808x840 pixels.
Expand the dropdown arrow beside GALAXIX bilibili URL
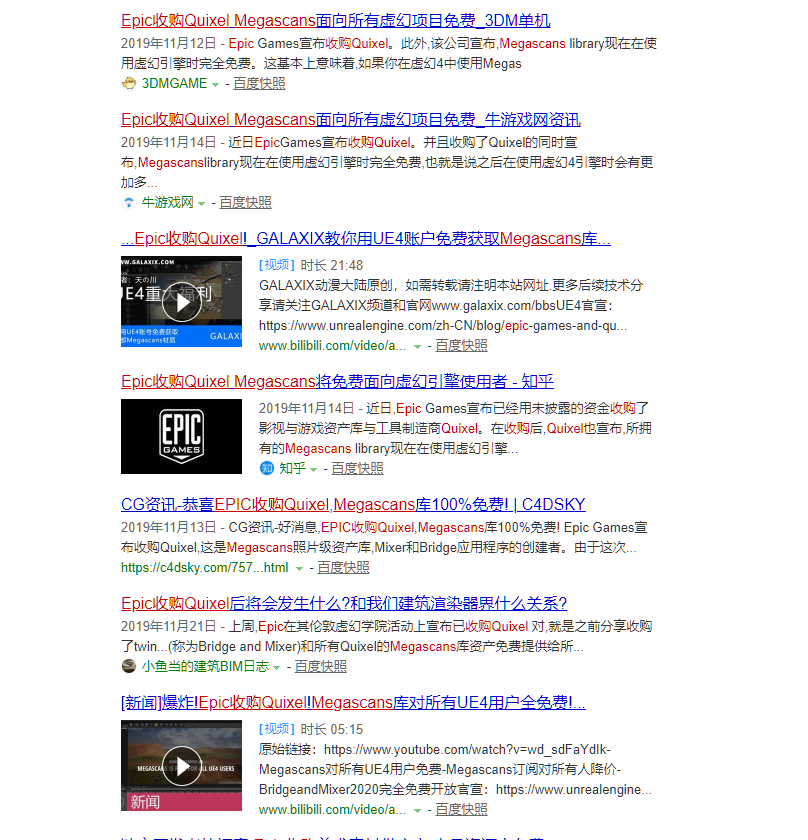(x=417, y=347)
